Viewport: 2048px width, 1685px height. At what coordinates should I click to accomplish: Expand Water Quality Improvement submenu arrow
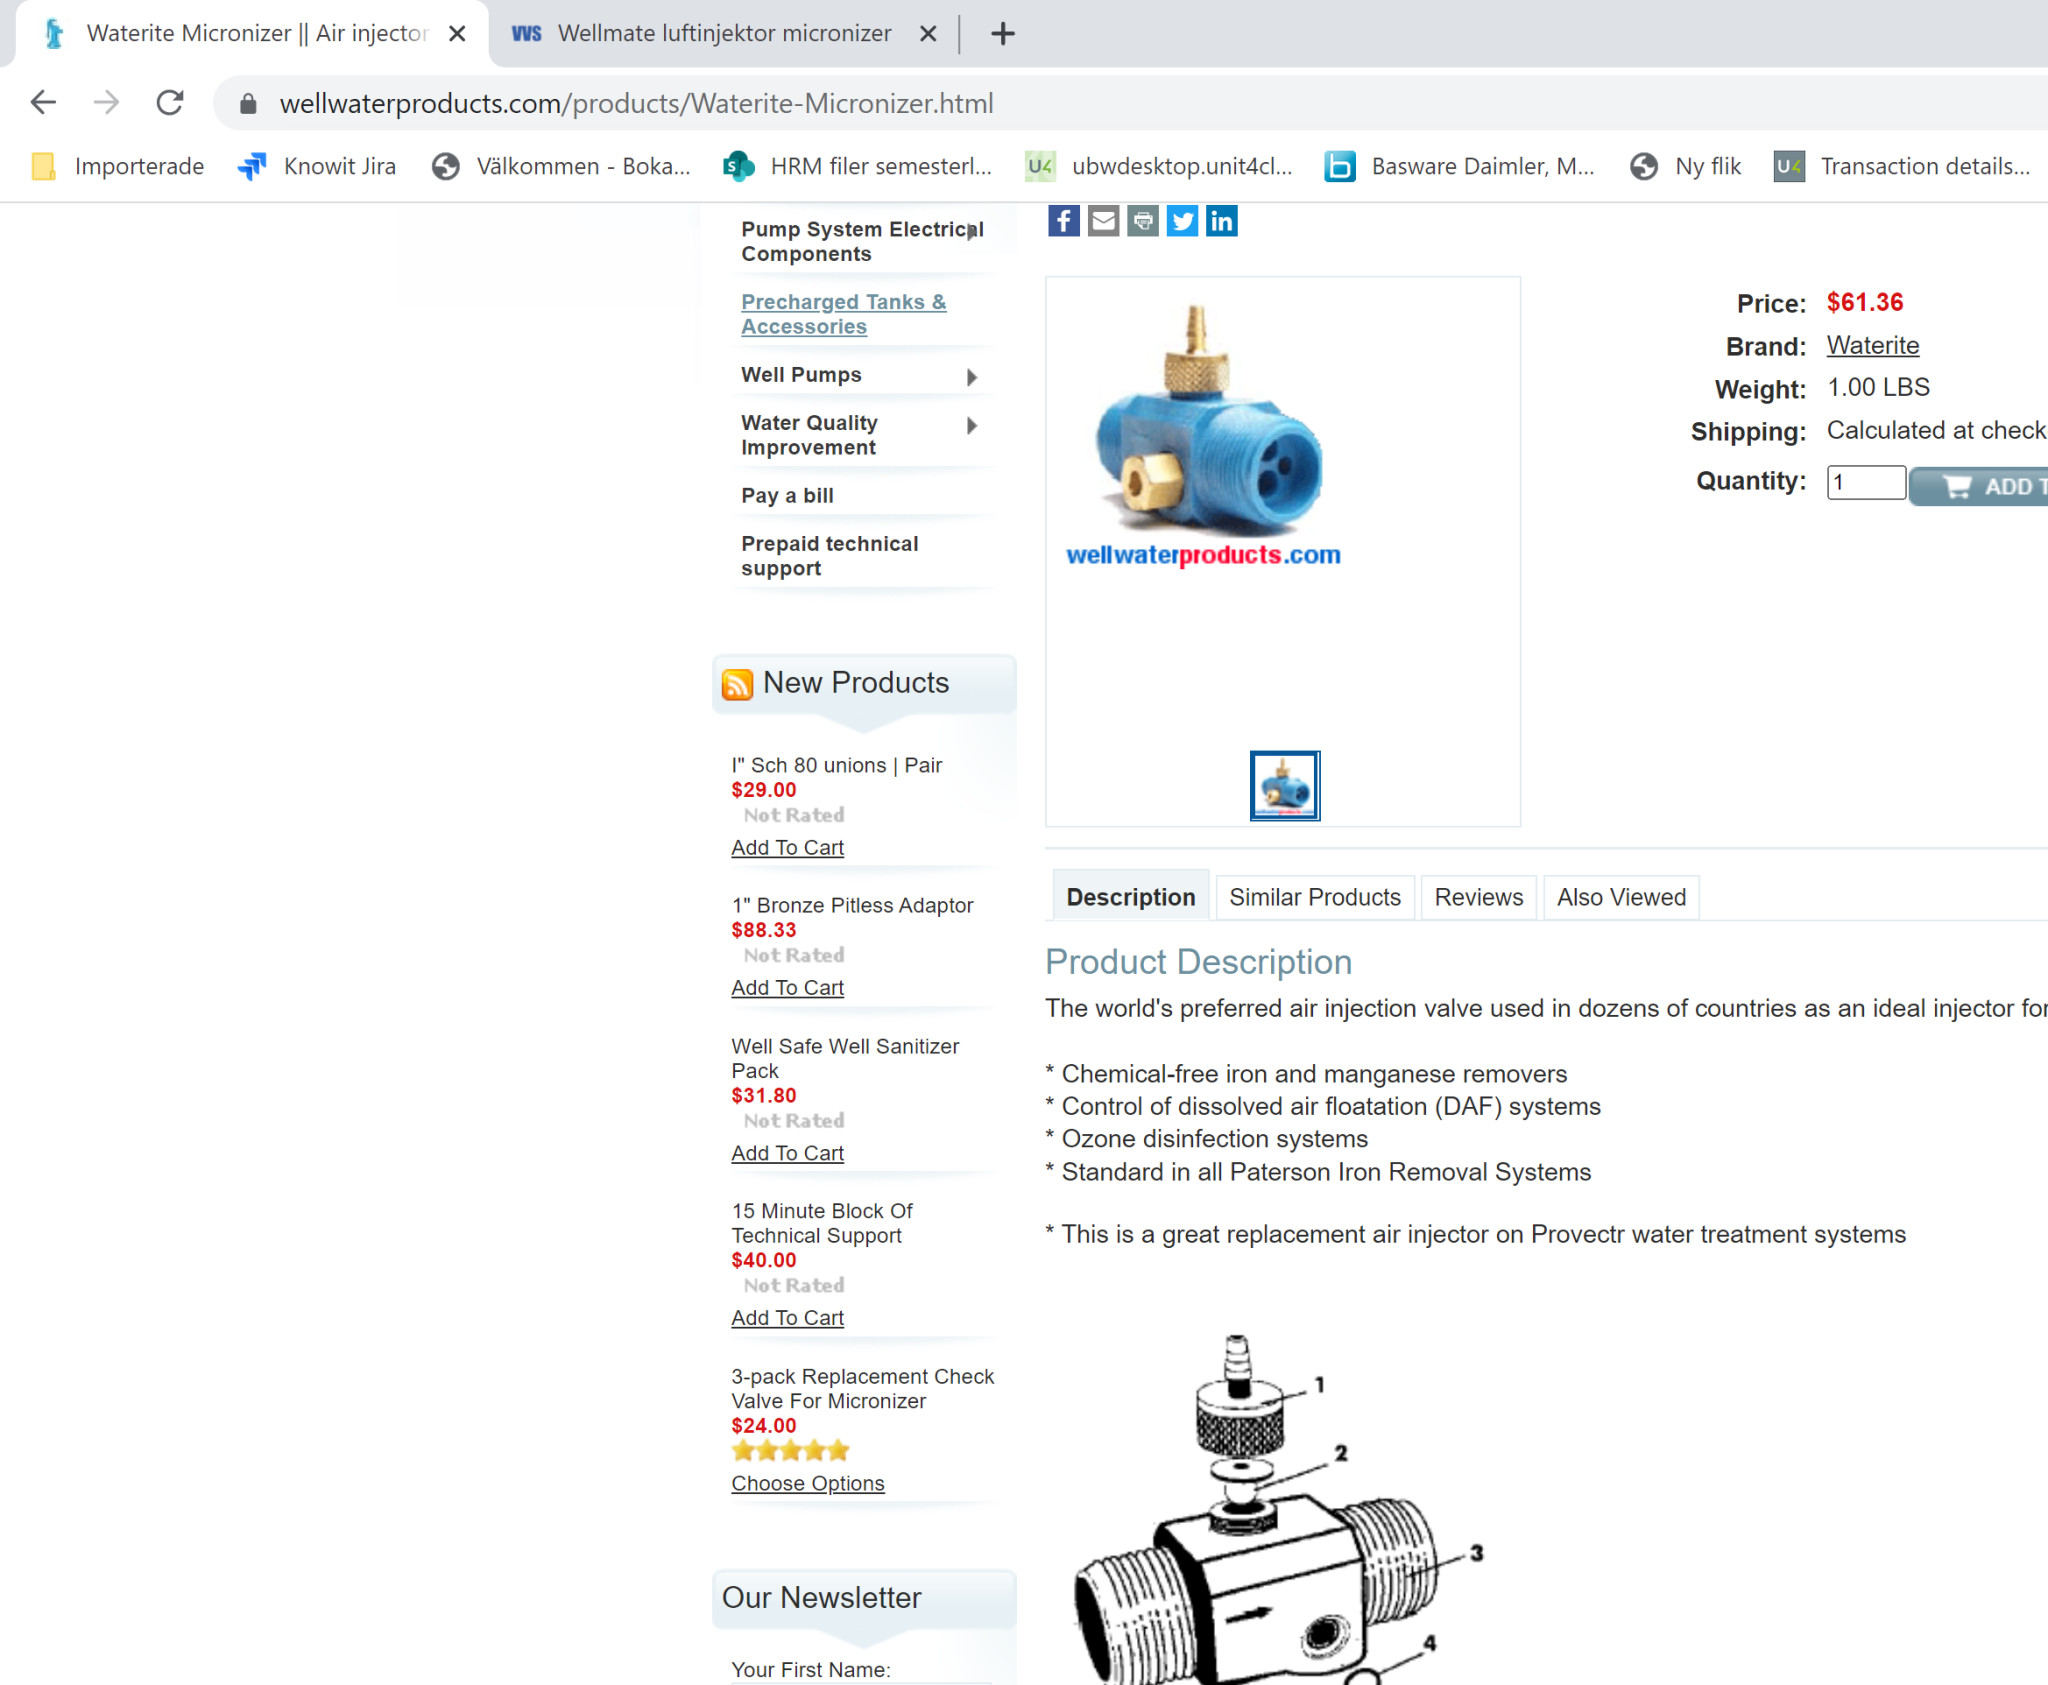click(971, 425)
